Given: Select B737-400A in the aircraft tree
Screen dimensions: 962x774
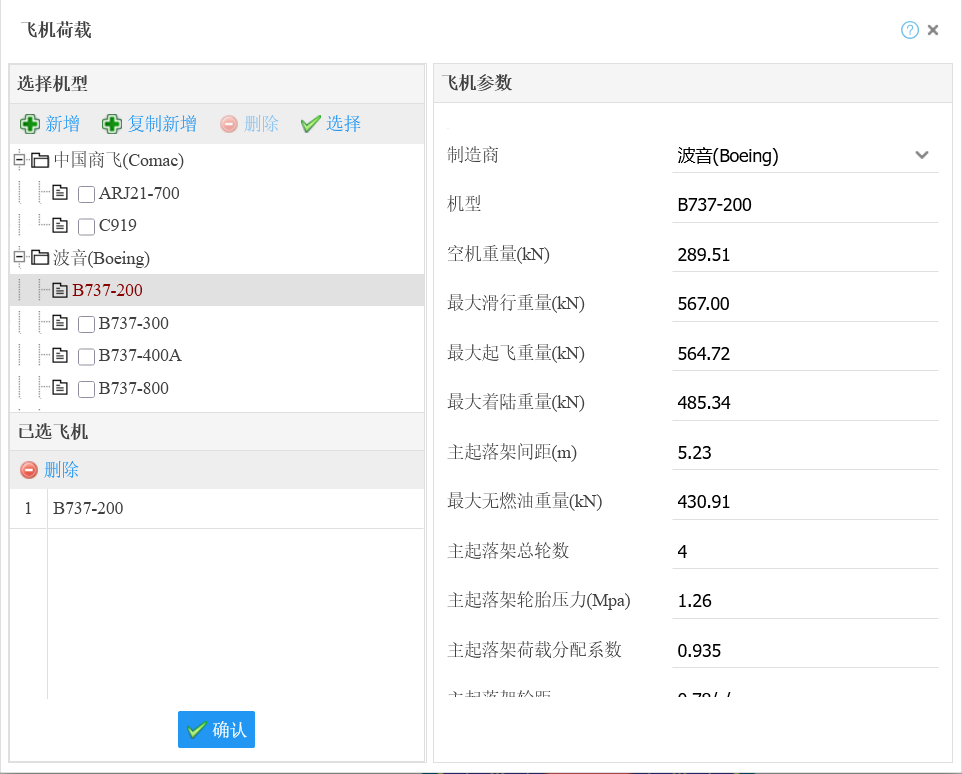Looking at the screenshot, I should click(x=139, y=356).
